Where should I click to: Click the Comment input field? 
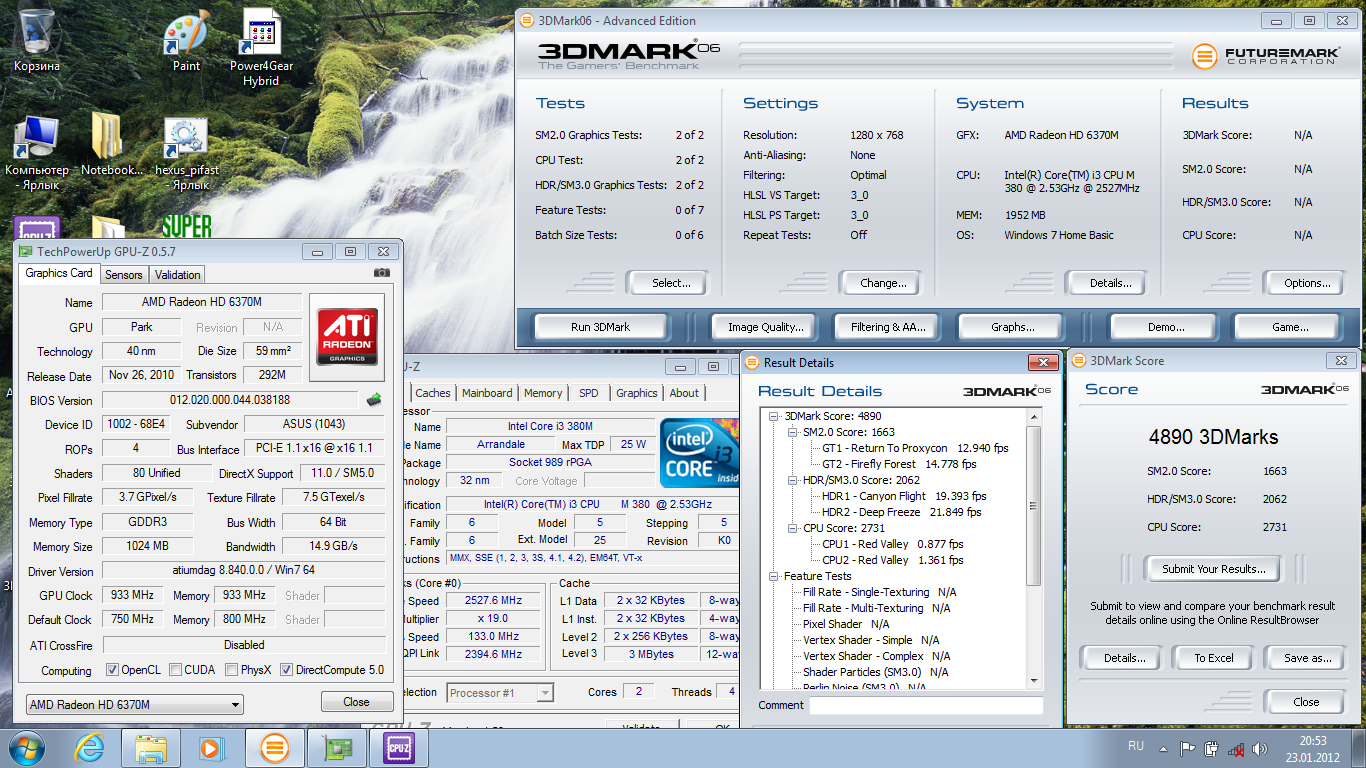tap(926, 705)
